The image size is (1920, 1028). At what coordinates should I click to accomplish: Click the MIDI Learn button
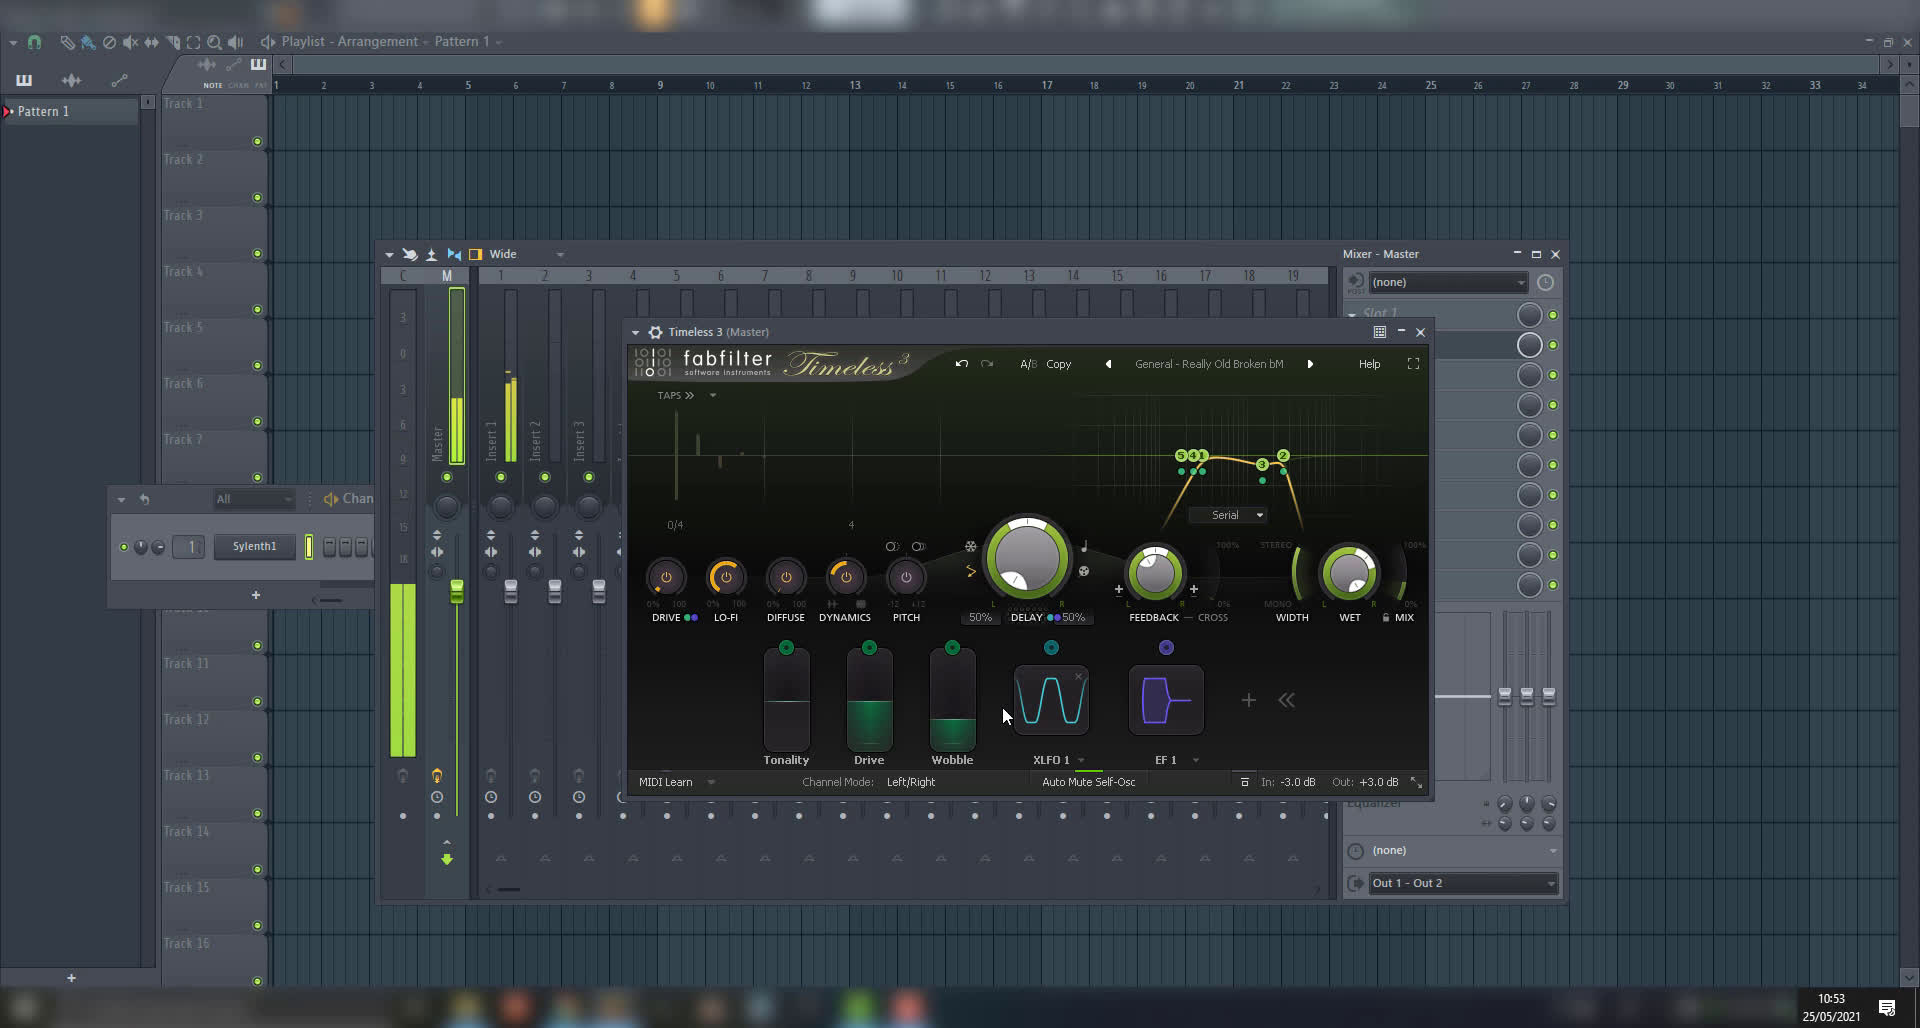[665, 782]
